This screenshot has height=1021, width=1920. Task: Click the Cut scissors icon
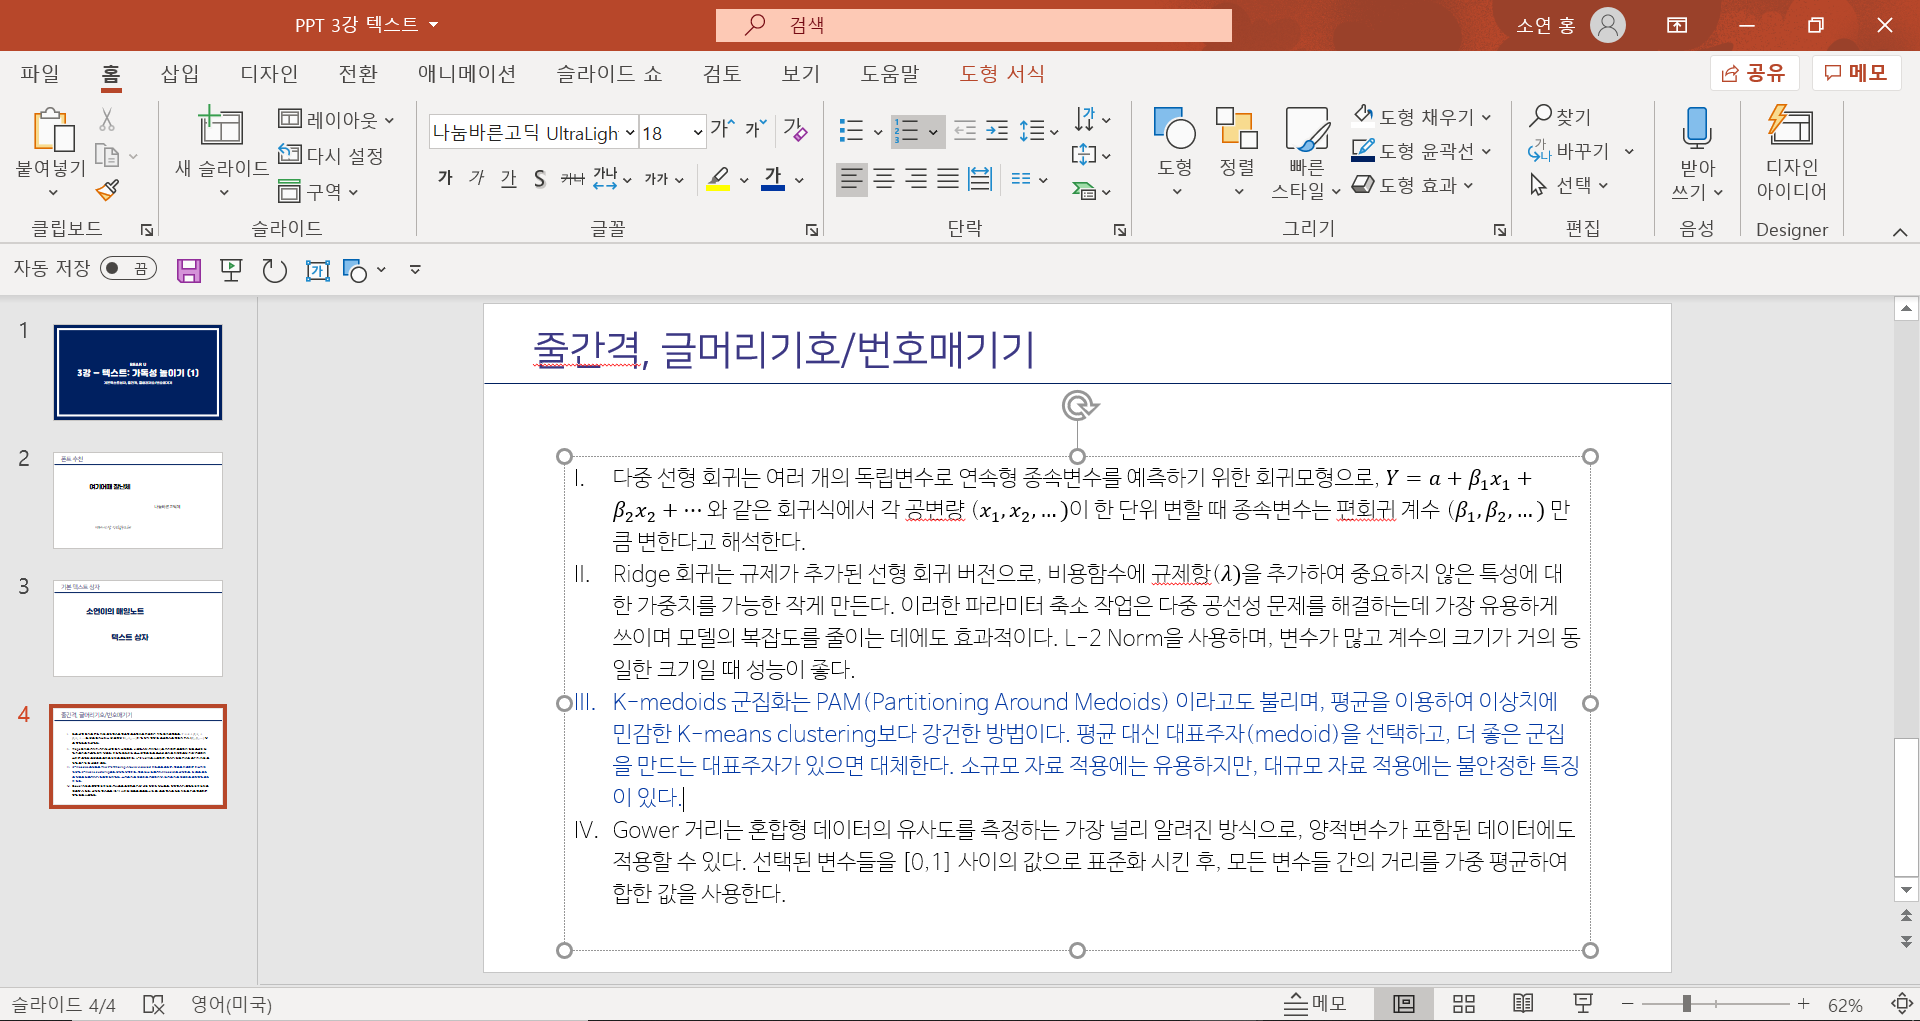pos(107,120)
